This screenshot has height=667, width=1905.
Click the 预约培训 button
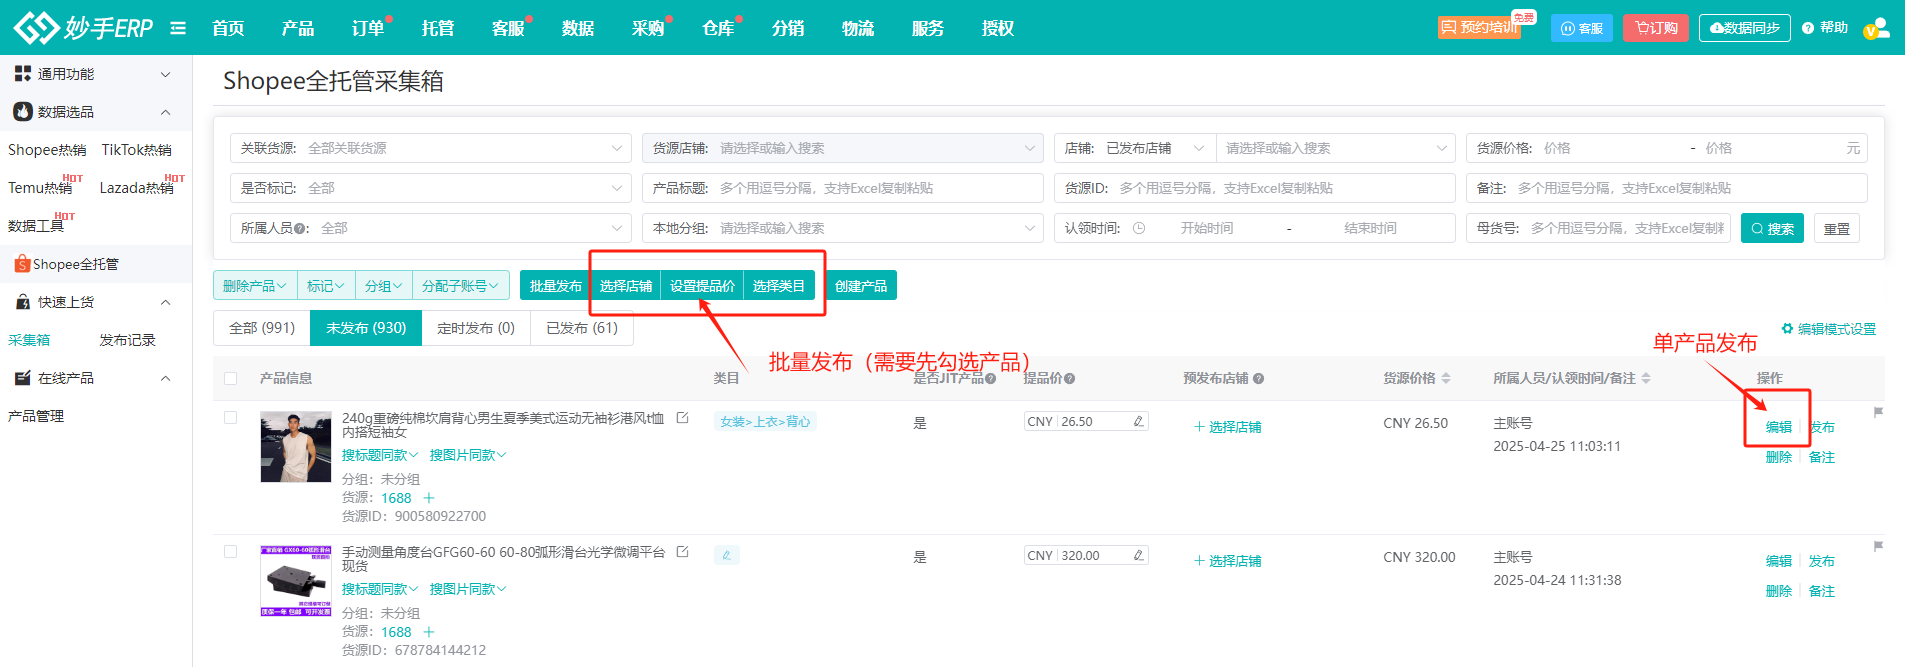coord(1479,28)
